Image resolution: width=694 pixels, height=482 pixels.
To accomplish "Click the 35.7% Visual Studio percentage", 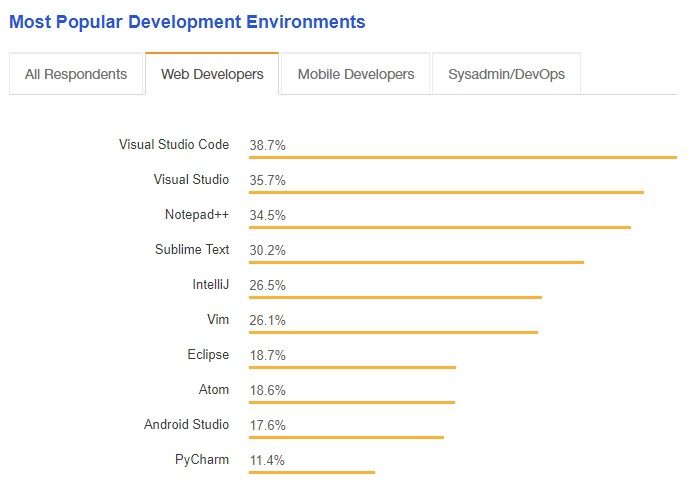I will point(268,180).
